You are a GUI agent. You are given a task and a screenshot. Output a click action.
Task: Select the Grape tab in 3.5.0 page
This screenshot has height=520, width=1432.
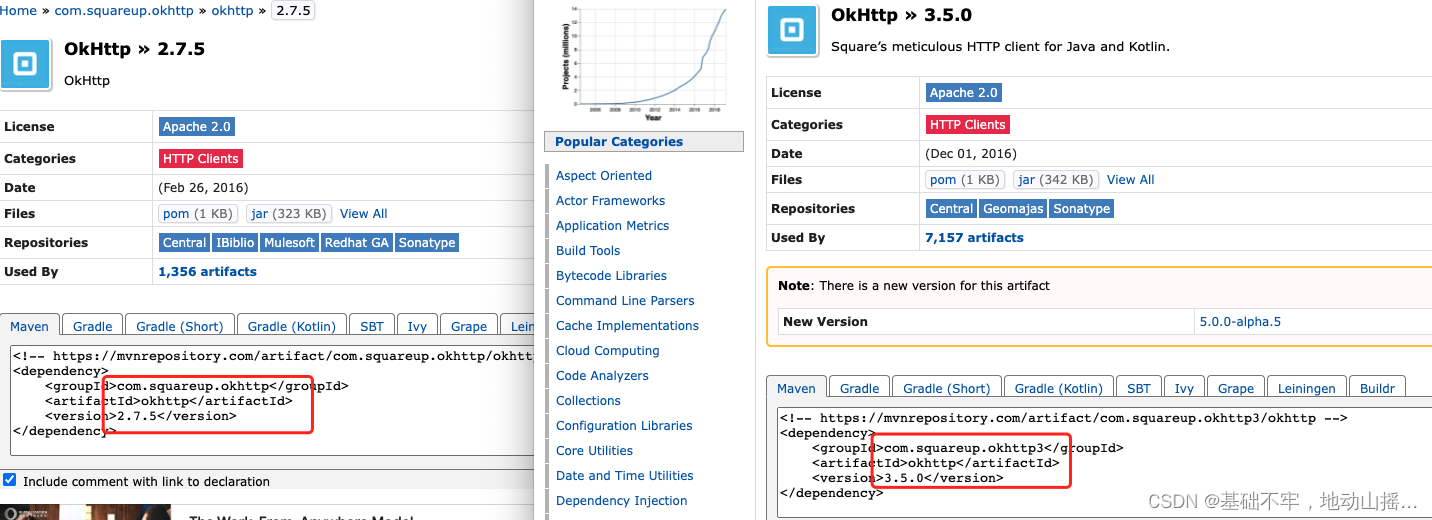click(x=1236, y=388)
